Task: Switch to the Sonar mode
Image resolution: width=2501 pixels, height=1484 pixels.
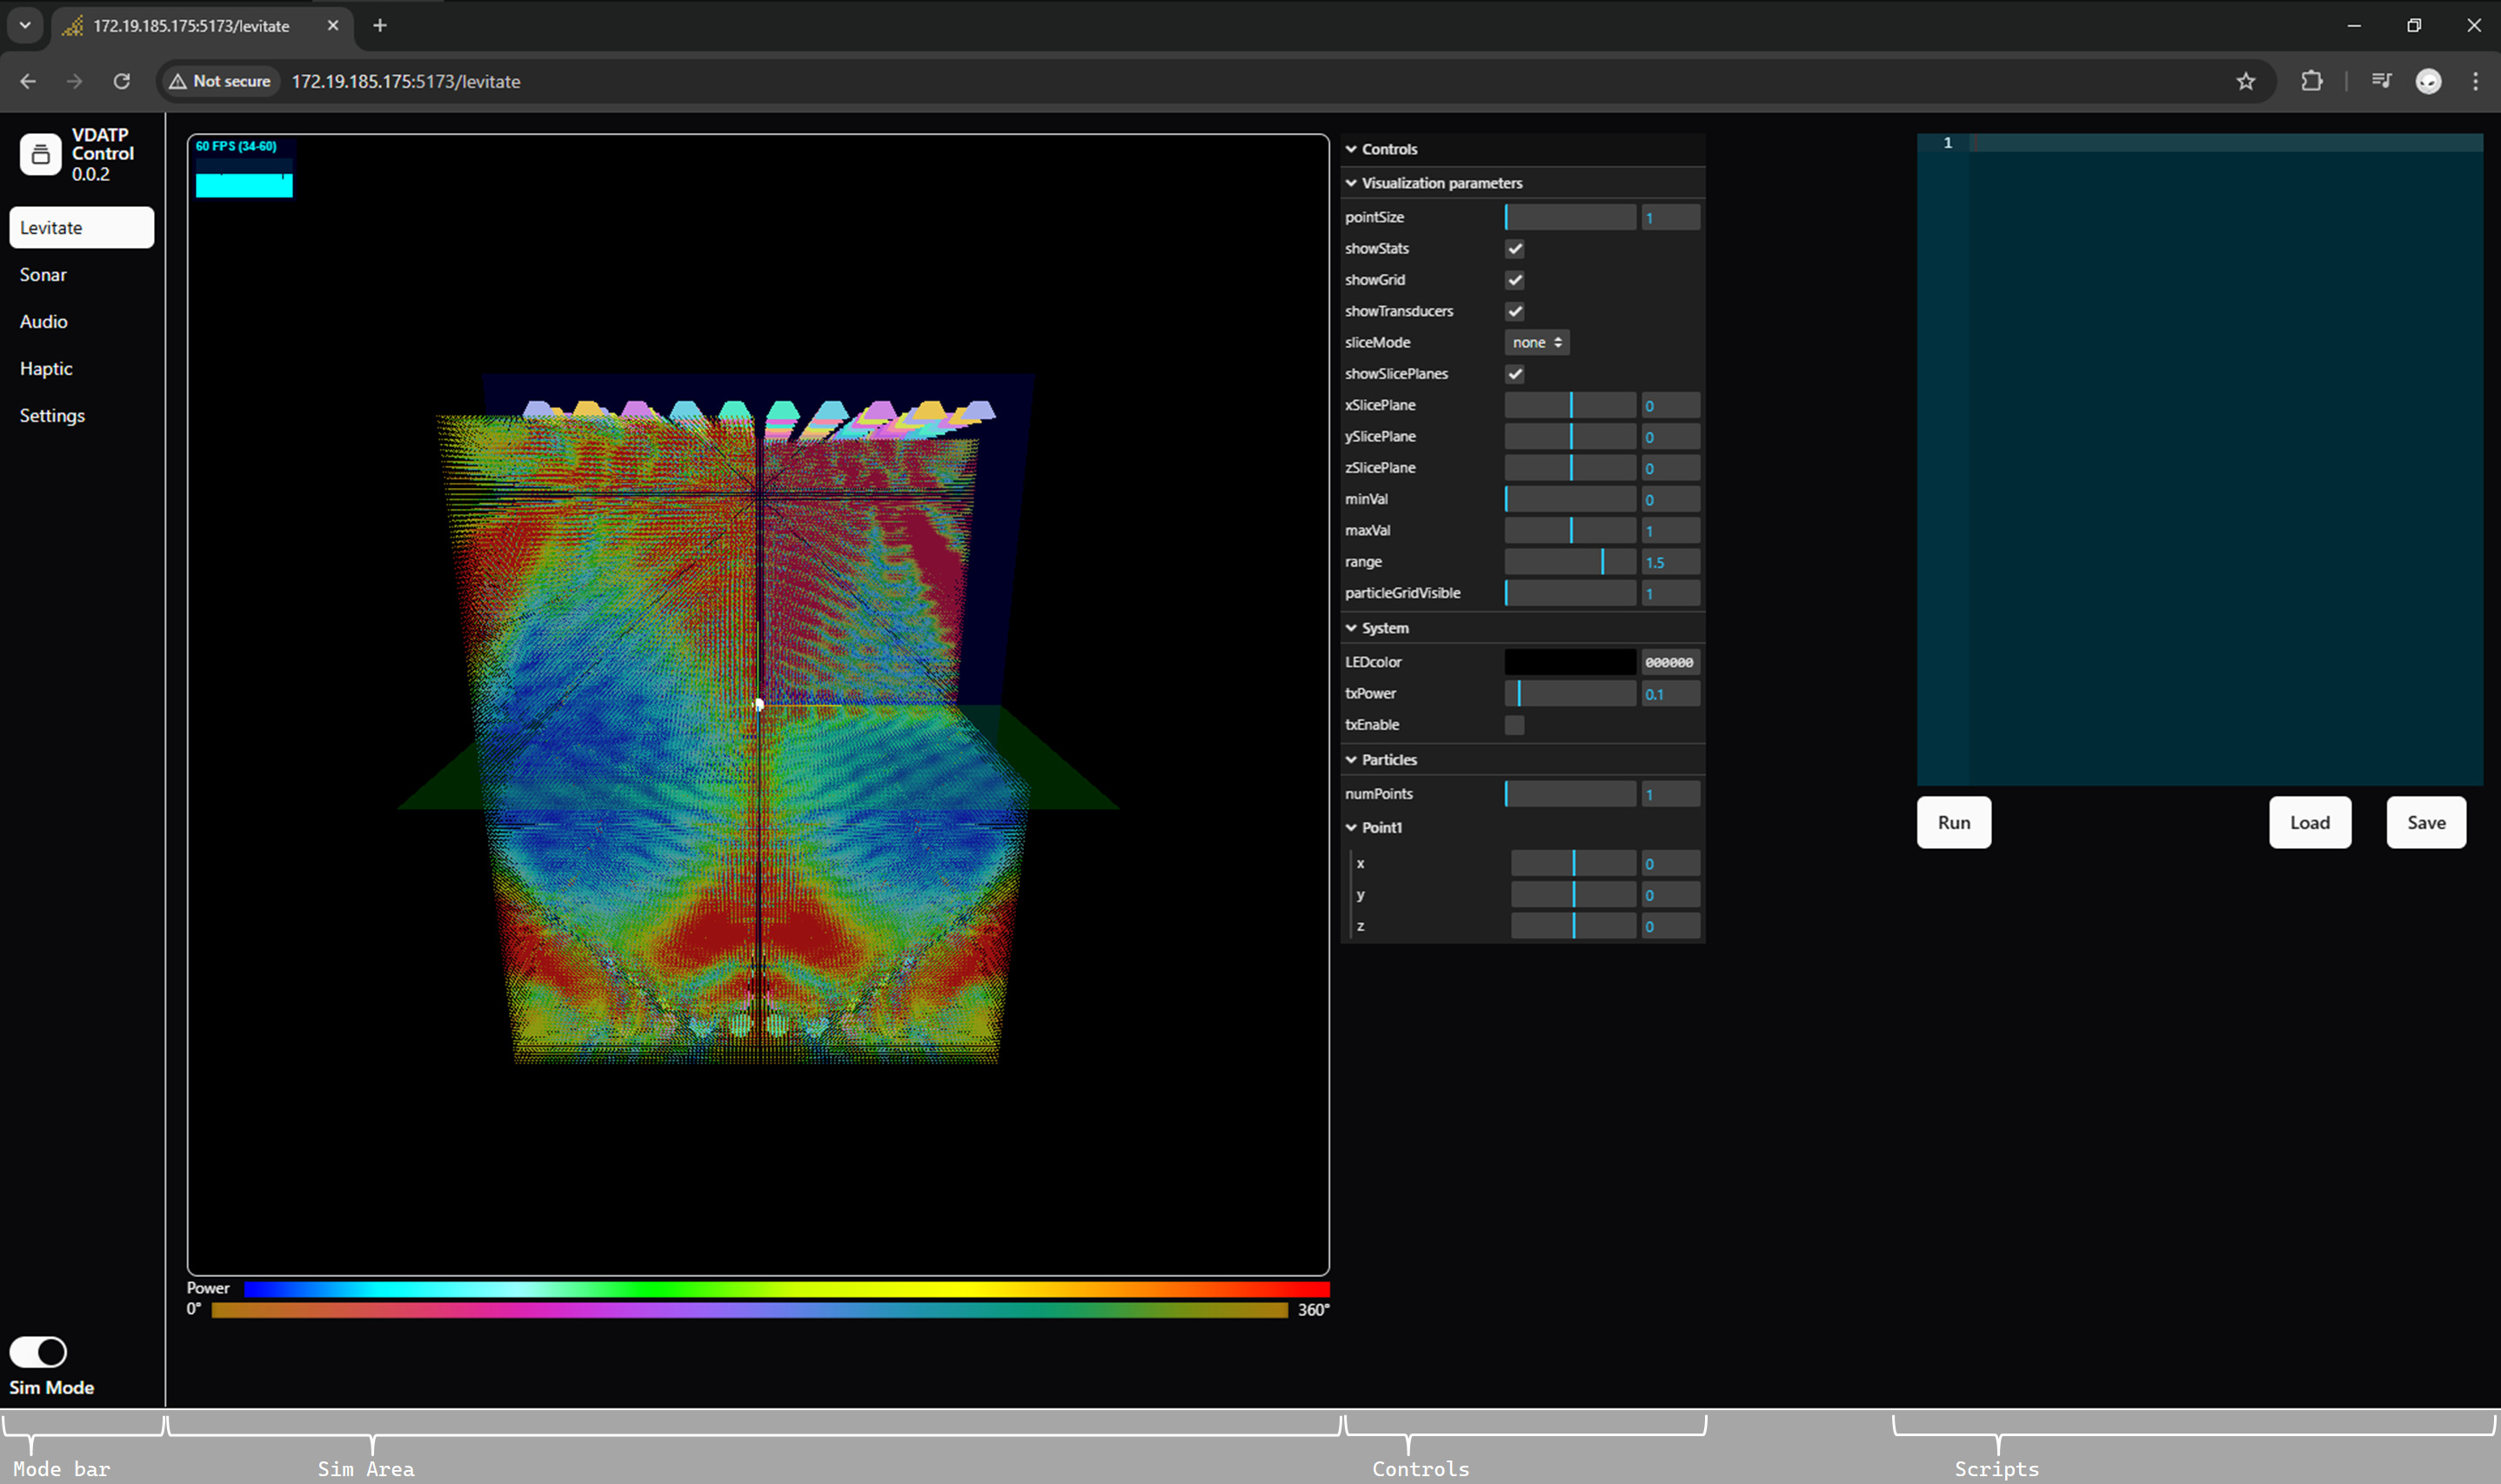Action: 43,275
